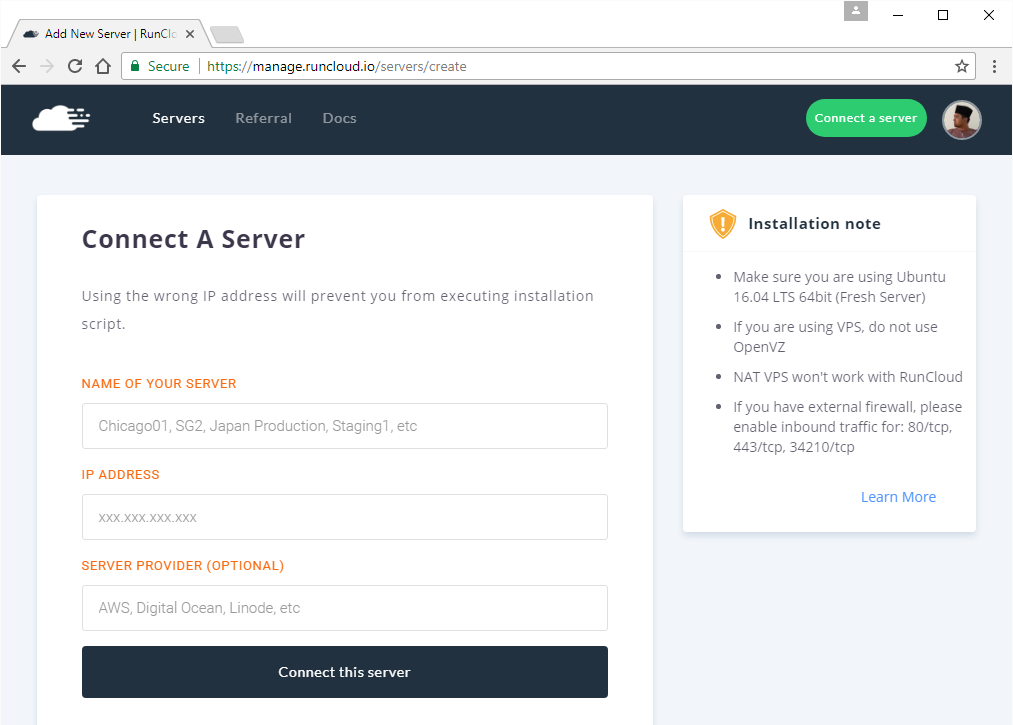Image resolution: width=1013 pixels, height=725 pixels.
Task: Click the Connect this server button
Action: point(344,672)
